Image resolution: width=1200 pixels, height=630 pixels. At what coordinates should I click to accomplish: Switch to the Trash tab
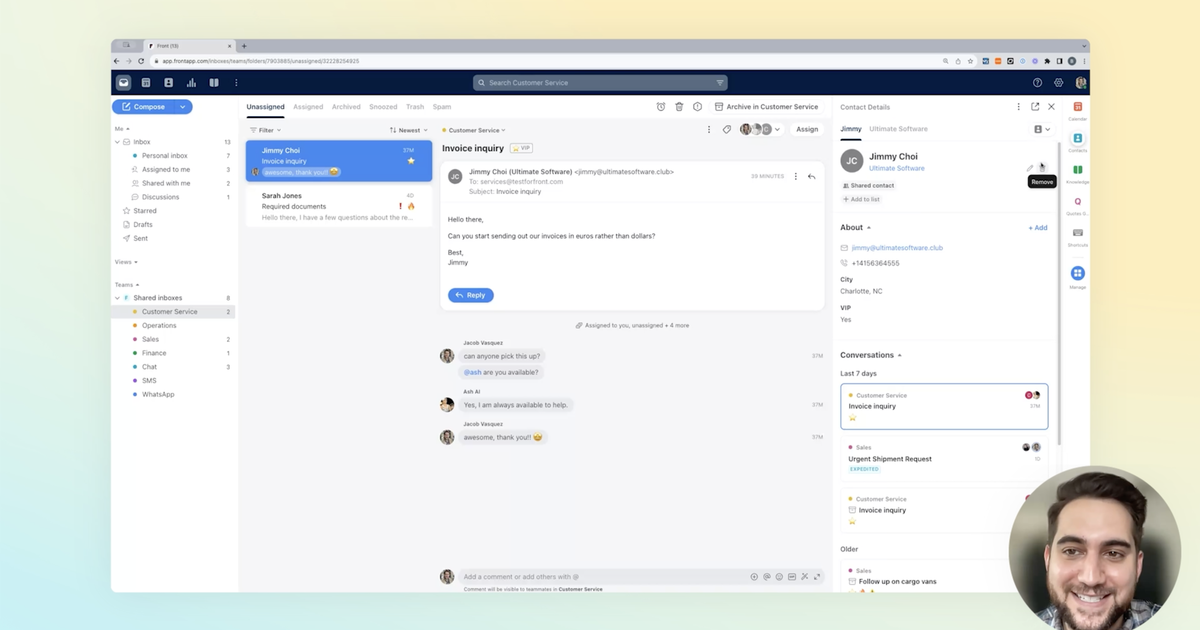tap(415, 107)
